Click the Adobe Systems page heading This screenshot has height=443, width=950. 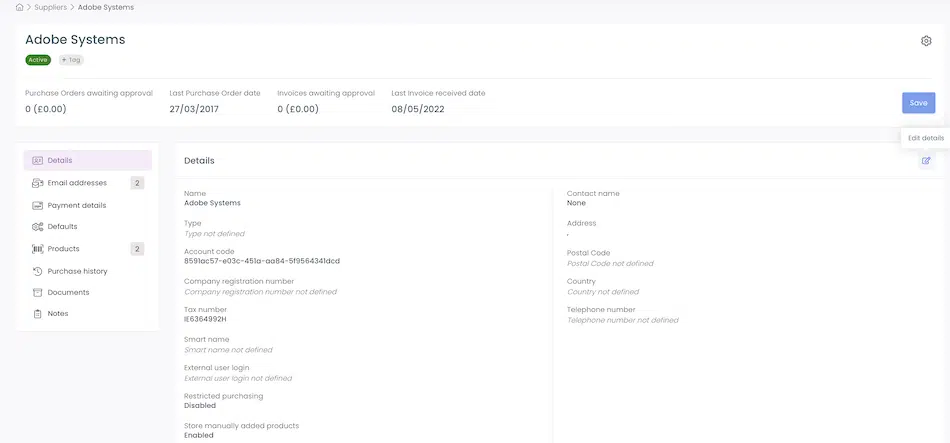(75, 40)
